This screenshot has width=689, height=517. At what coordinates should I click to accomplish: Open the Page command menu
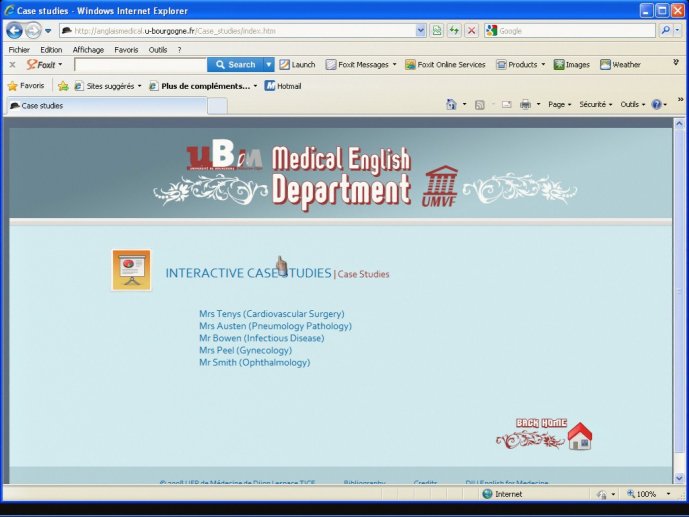pyautogui.click(x=559, y=105)
